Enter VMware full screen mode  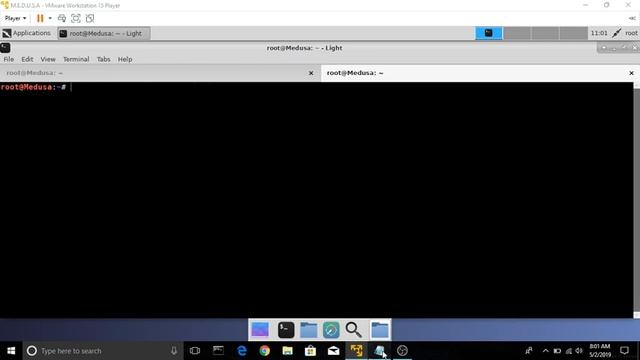click(76, 18)
